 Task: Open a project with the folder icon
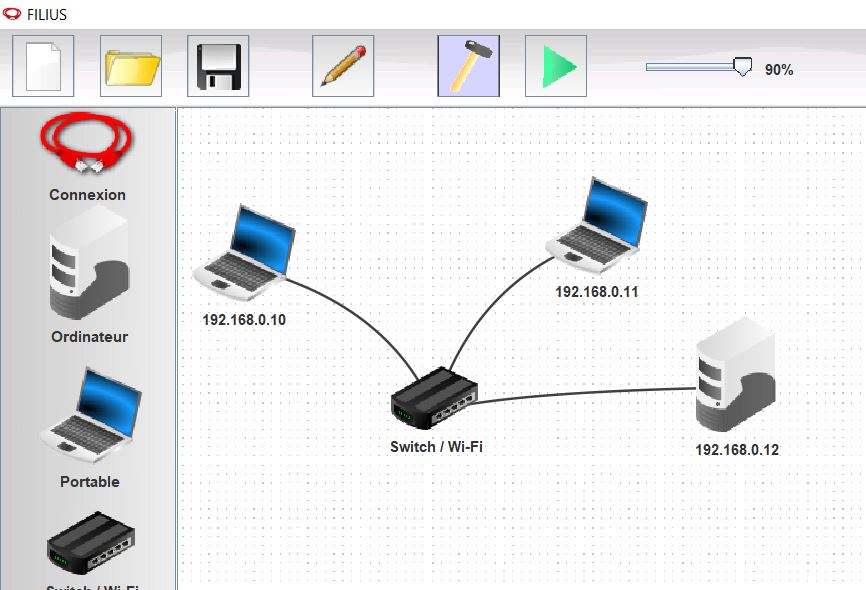click(x=131, y=66)
